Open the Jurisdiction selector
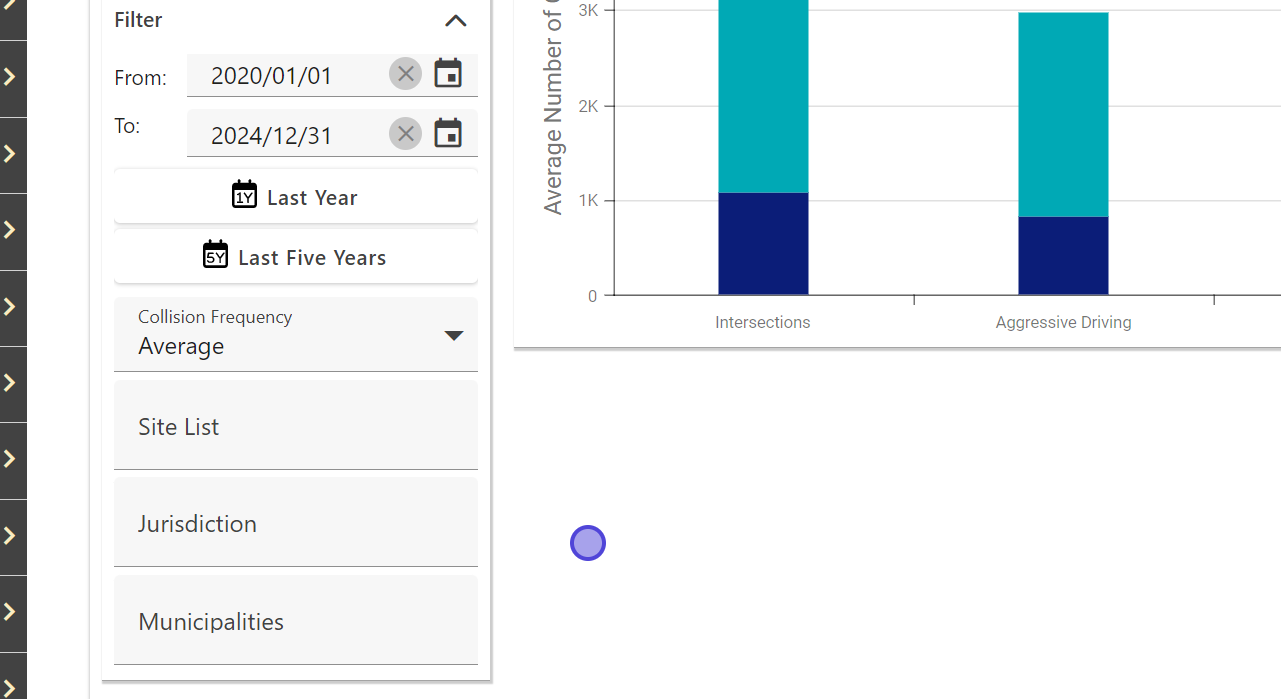This screenshot has height=699, width=1281. click(x=295, y=523)
